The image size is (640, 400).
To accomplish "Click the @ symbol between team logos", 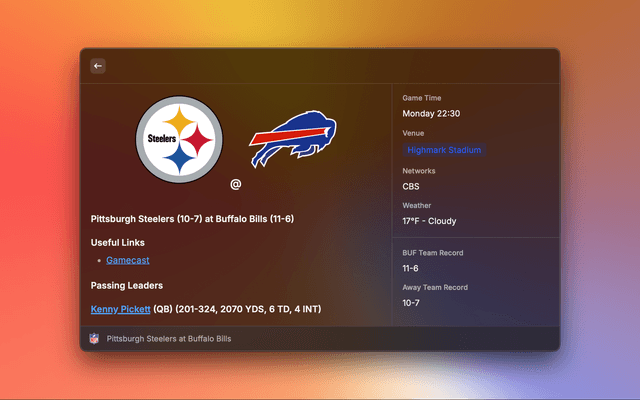I will 236,184.
